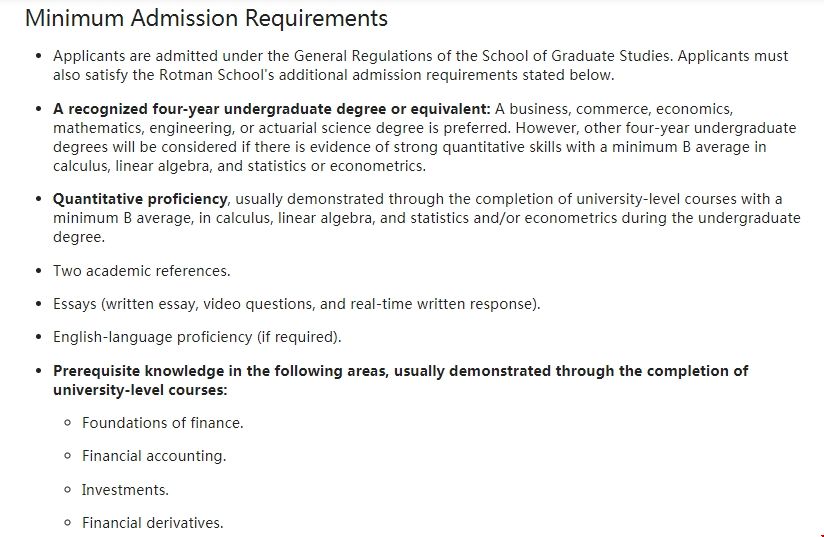The width and height of the screenshot is (824, 537).
Task: Click the bullet before the Essays item
Action: 38,304
